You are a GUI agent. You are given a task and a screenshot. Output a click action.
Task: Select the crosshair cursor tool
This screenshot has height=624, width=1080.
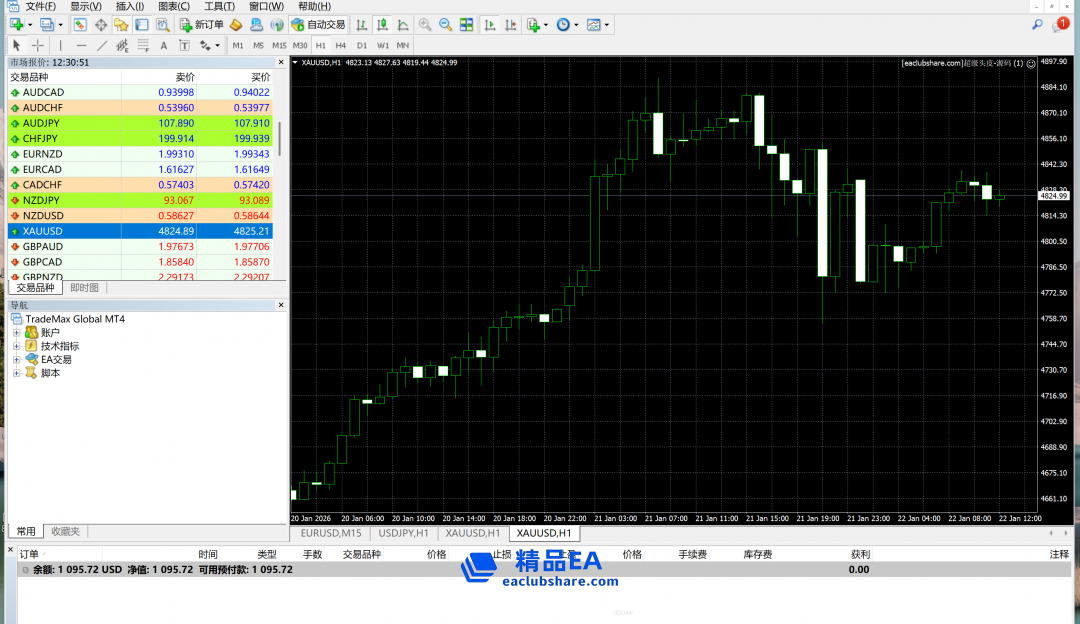point(38,45)
